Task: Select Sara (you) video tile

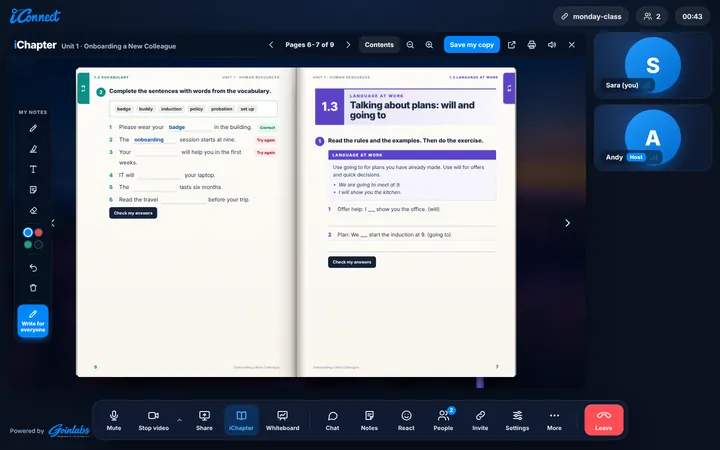Action: point(652,65)
